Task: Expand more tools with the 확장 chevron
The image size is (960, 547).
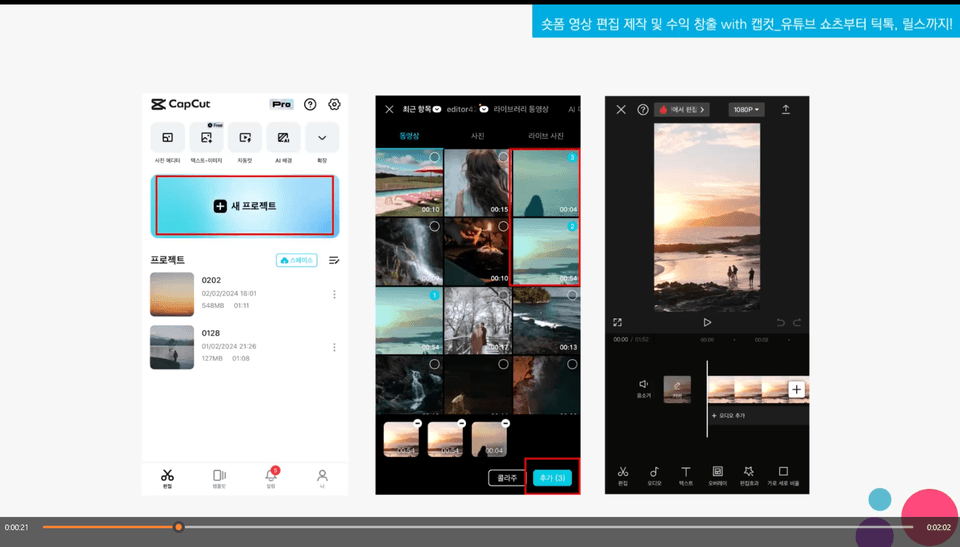Action: point(322,138)
